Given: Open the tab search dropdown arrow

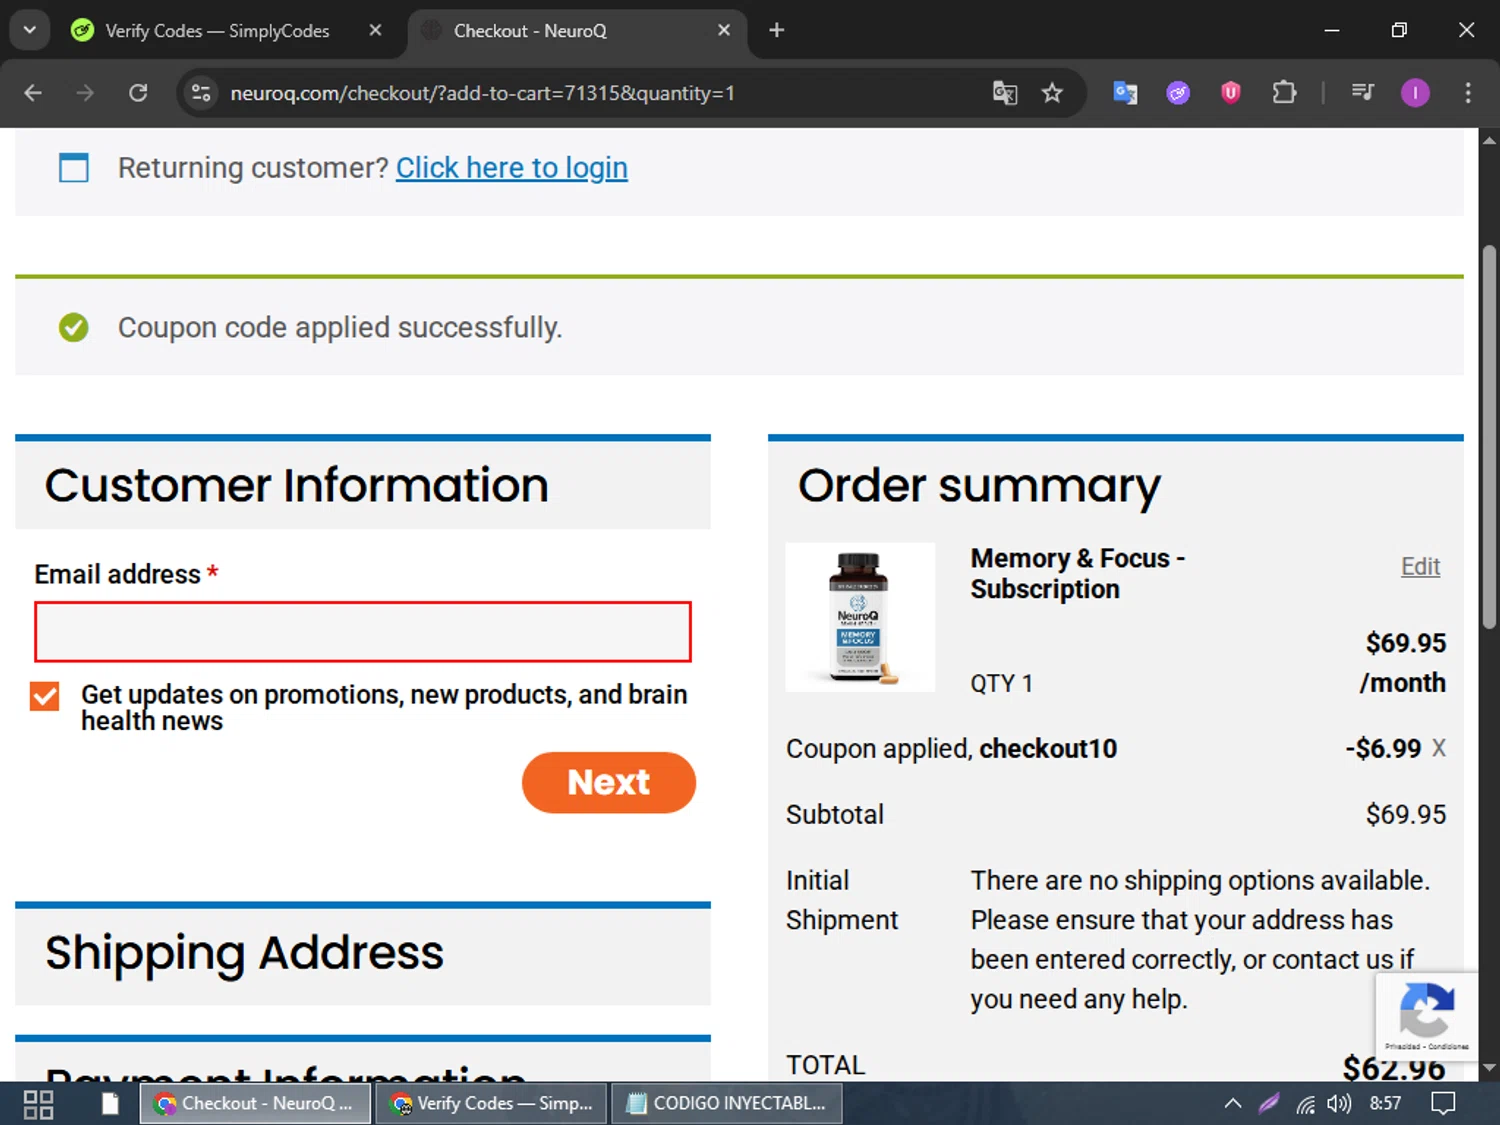Looking at the screenshot, I should 29,30.
